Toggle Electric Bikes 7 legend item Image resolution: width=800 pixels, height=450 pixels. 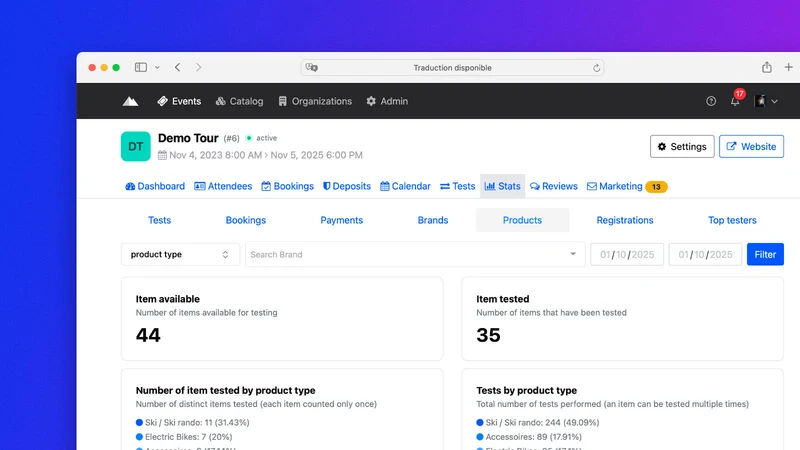click(184, 437)
